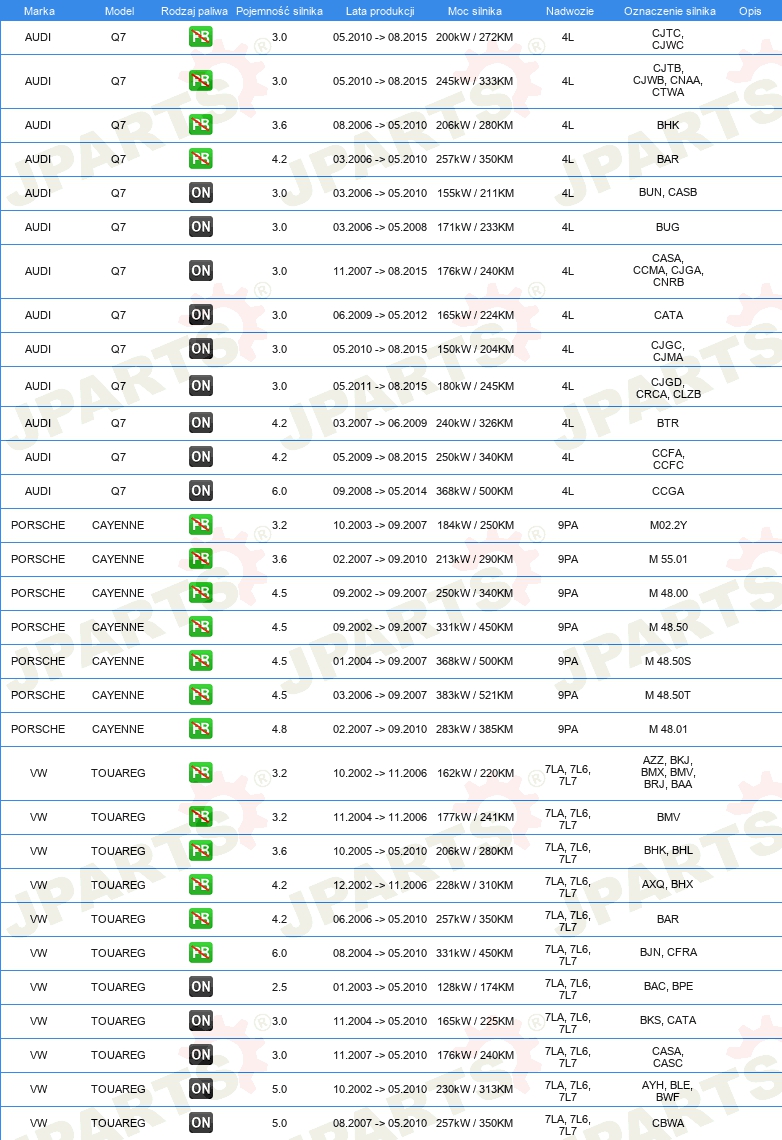Select the power value 213kW / 290KM
Viewport: 782px width, 1140px height.
click(x=475, y=559)
